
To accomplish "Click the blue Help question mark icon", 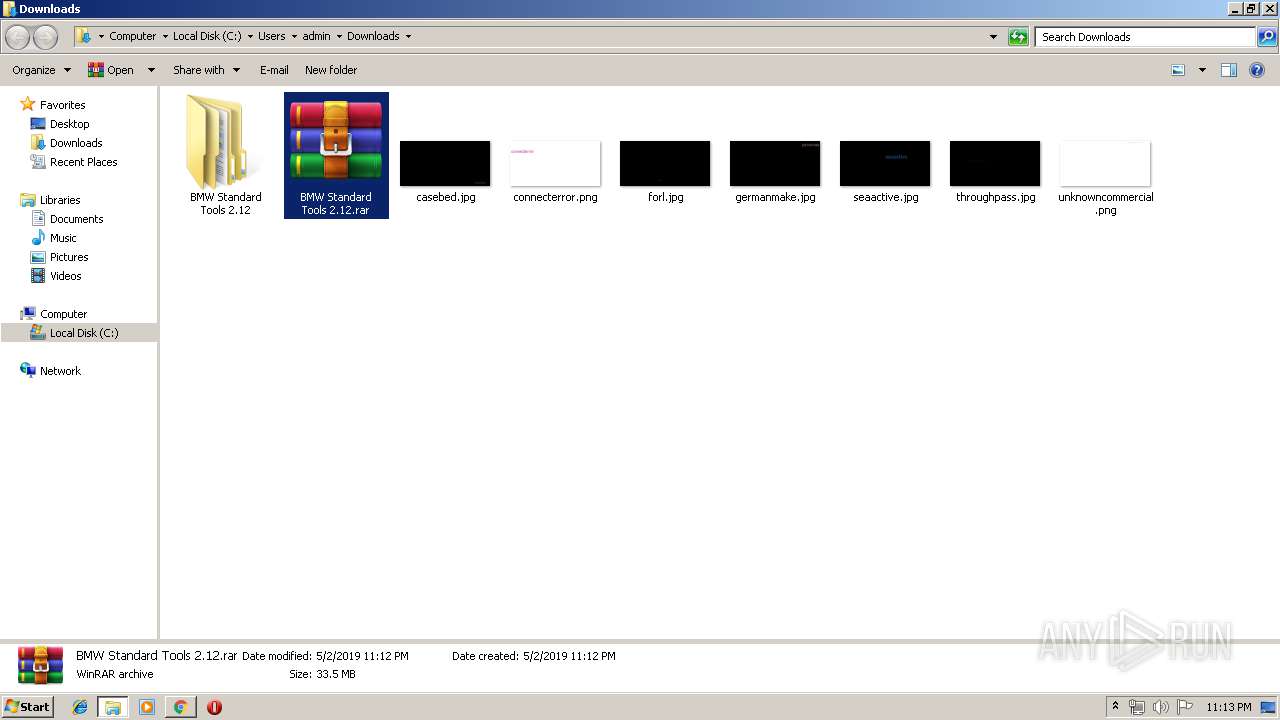I will pyautogui.click(x=1258, y=70).
